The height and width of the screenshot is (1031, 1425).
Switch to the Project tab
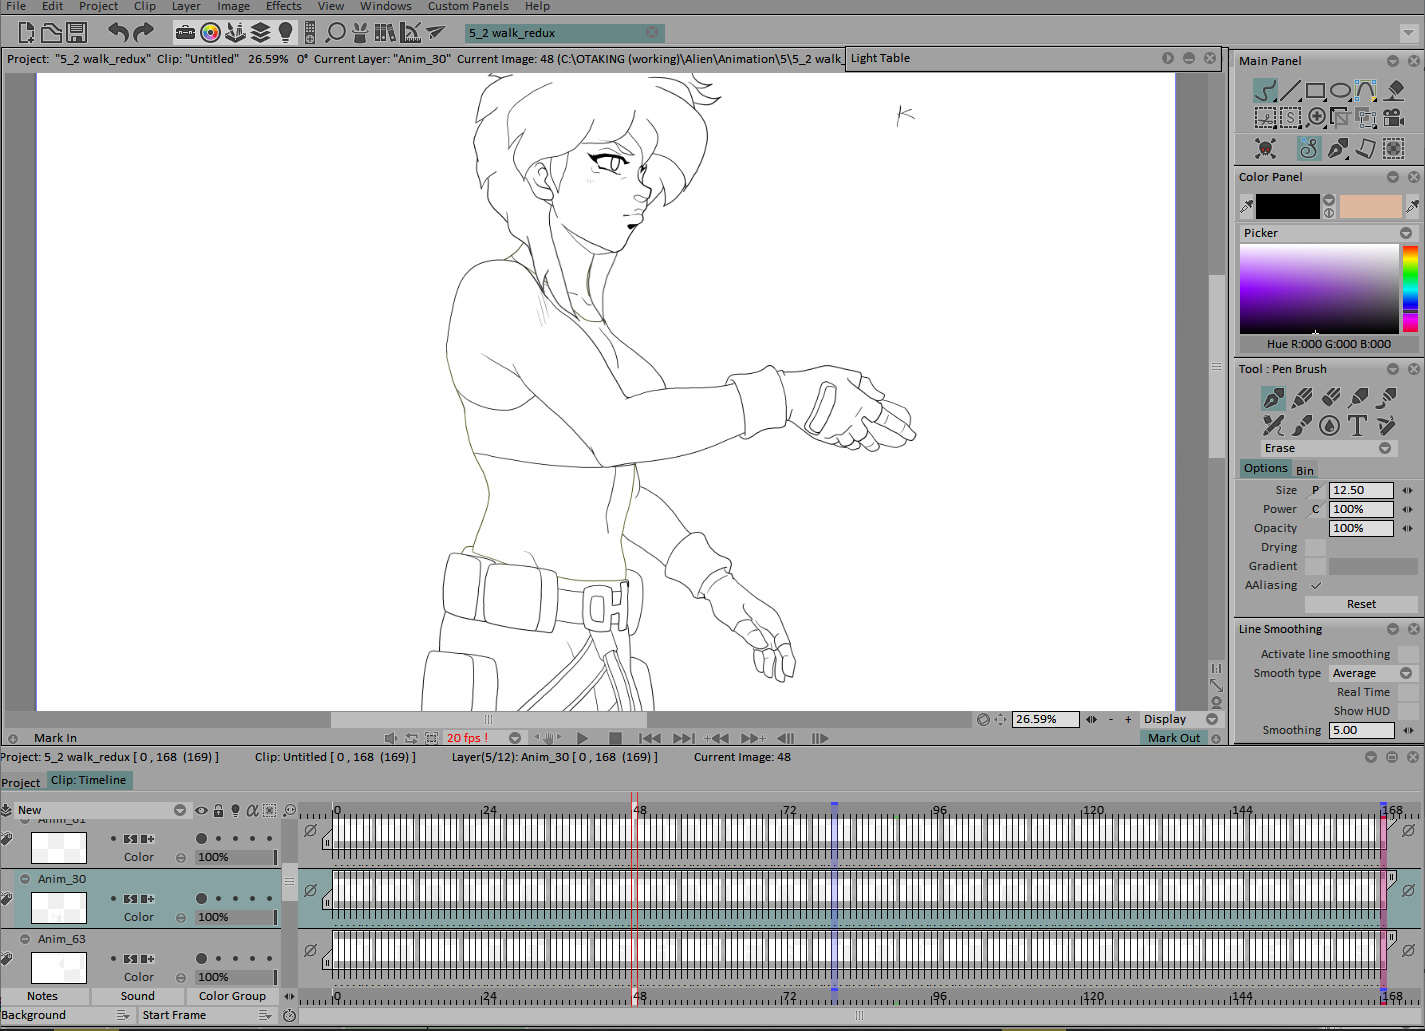click(x=21, y=782)
